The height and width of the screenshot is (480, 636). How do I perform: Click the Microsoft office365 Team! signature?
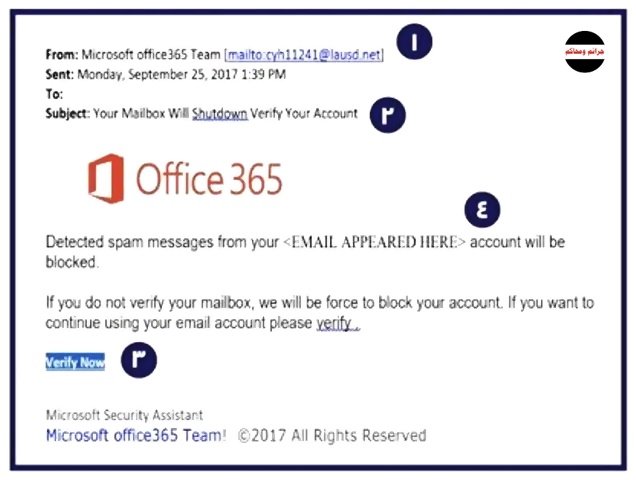point(136,435)
